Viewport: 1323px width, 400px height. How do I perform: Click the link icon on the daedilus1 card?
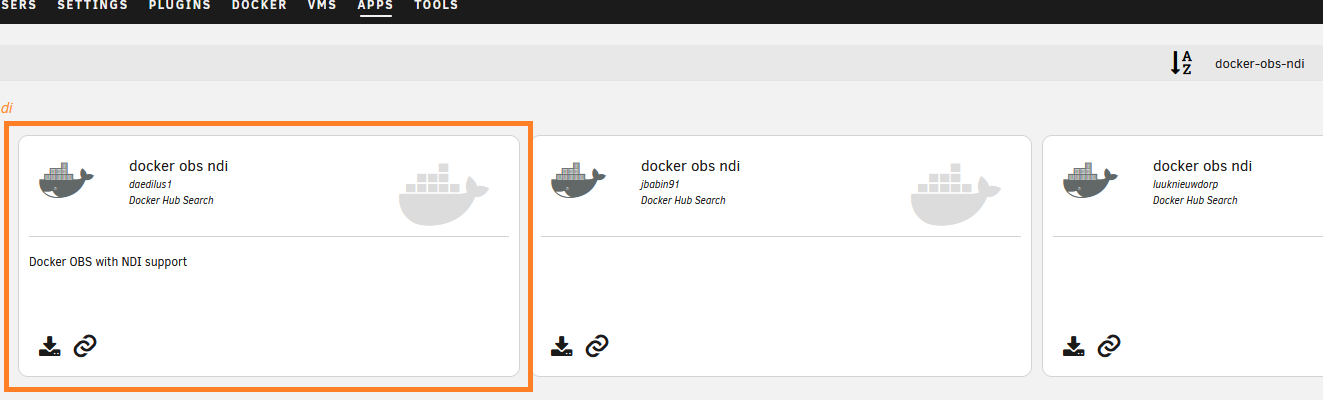point(85,347)
